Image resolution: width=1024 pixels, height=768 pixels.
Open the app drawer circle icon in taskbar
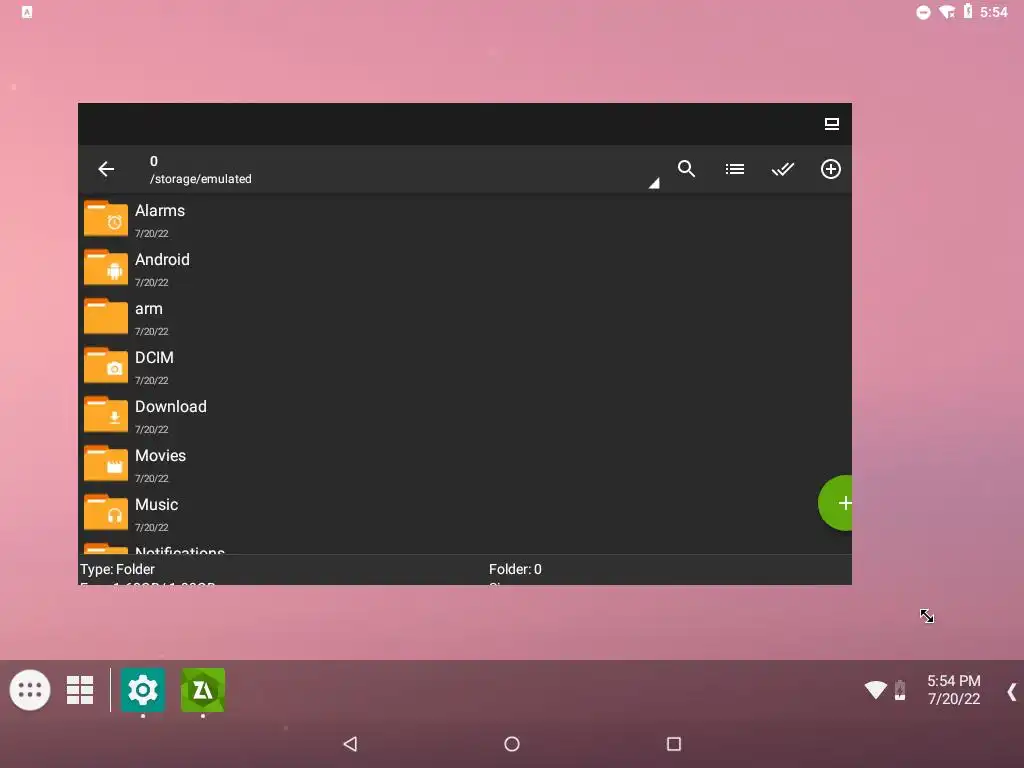point(30,690)
